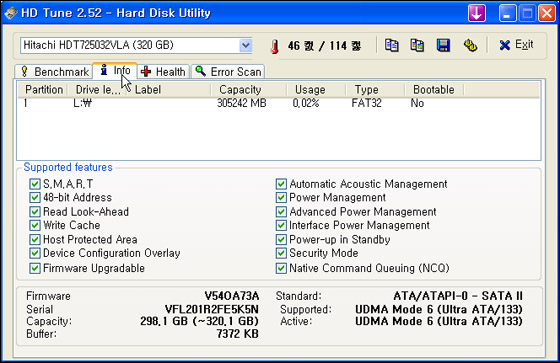The image size is (560, 363).
Task: Open the options wrench icon
Action: pos(470,45)
